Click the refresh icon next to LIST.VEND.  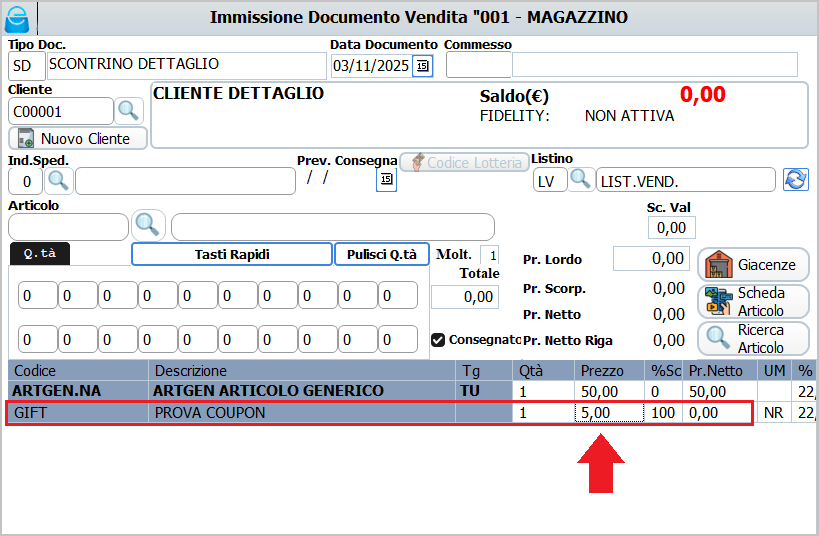(796, 180)
